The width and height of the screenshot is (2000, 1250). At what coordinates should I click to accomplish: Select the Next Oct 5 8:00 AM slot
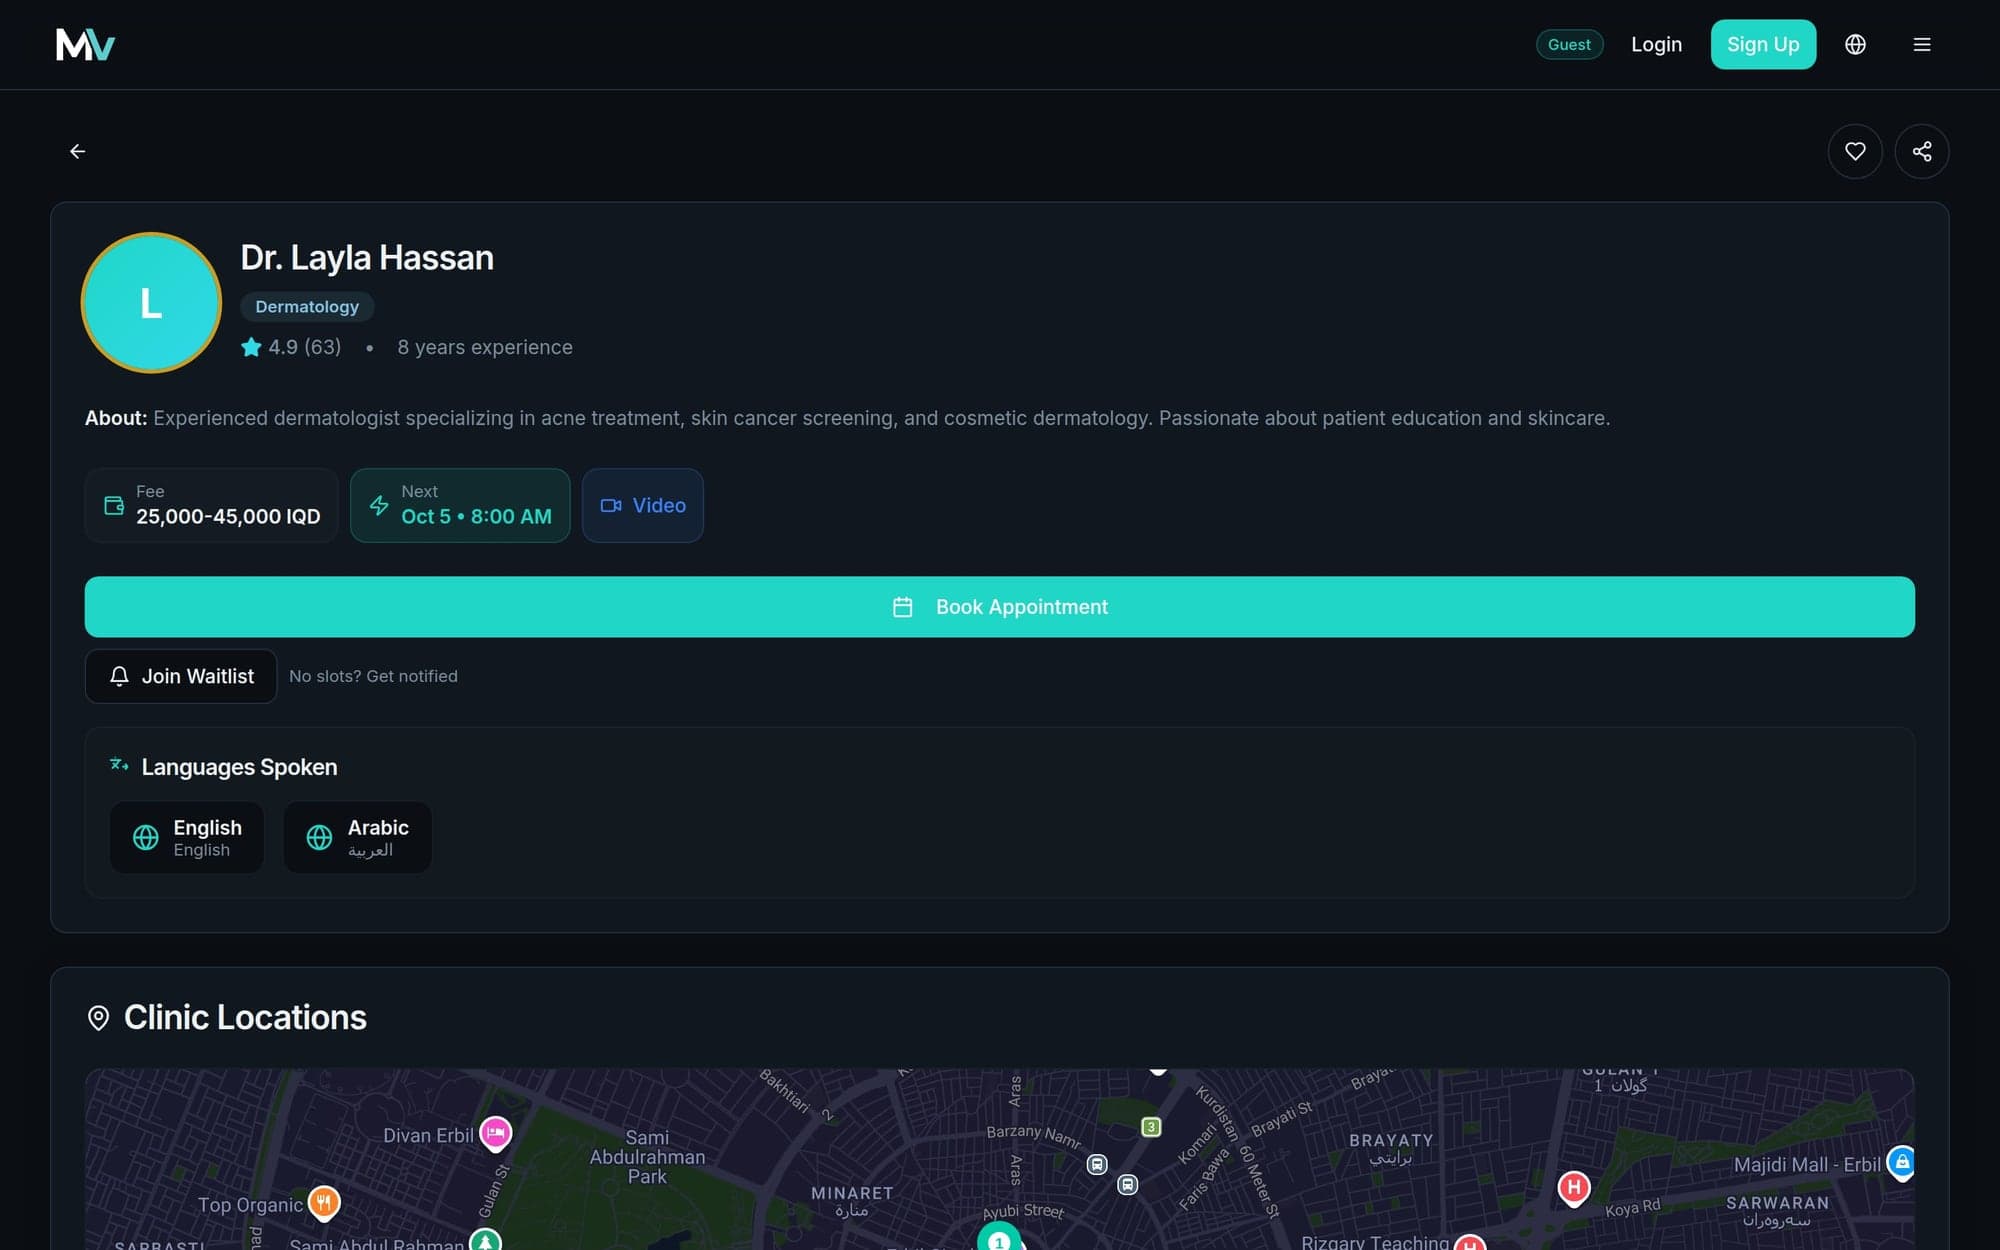[460, 505]
